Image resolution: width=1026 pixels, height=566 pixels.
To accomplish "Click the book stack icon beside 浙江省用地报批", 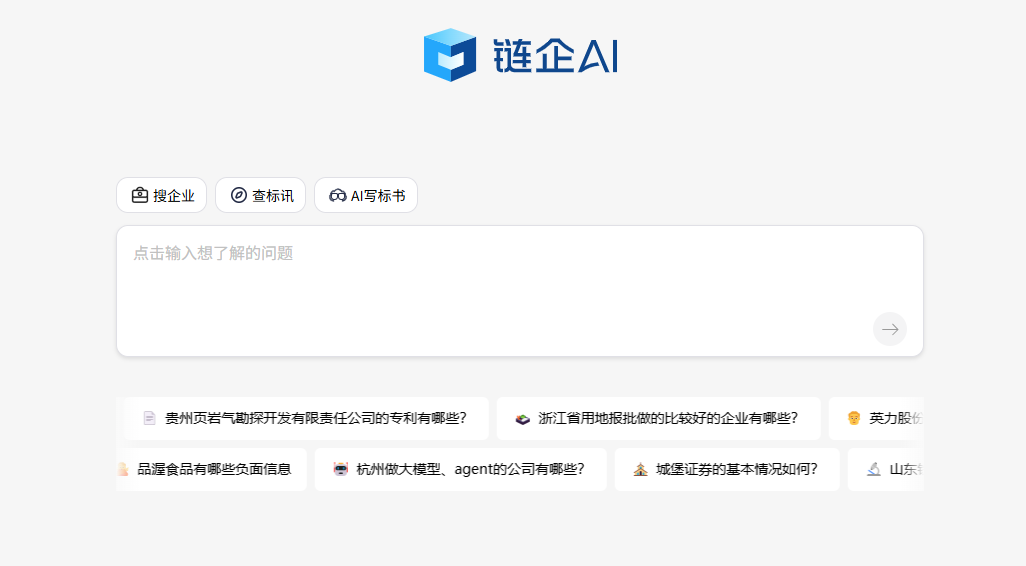I will 522,419.
